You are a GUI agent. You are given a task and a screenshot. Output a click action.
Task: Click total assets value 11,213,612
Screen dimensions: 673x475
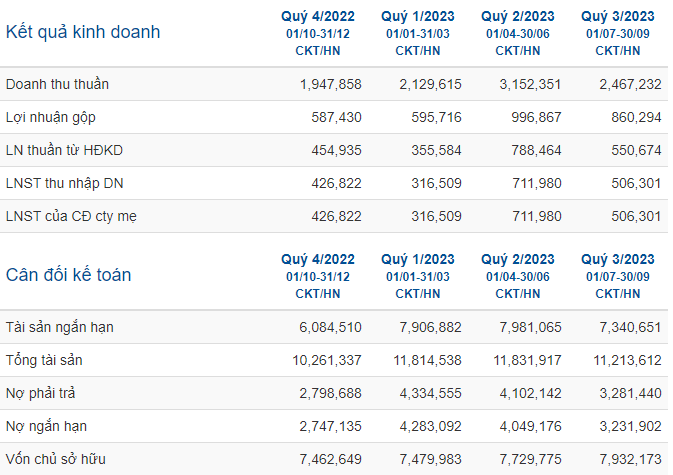(x=627, y=360)
